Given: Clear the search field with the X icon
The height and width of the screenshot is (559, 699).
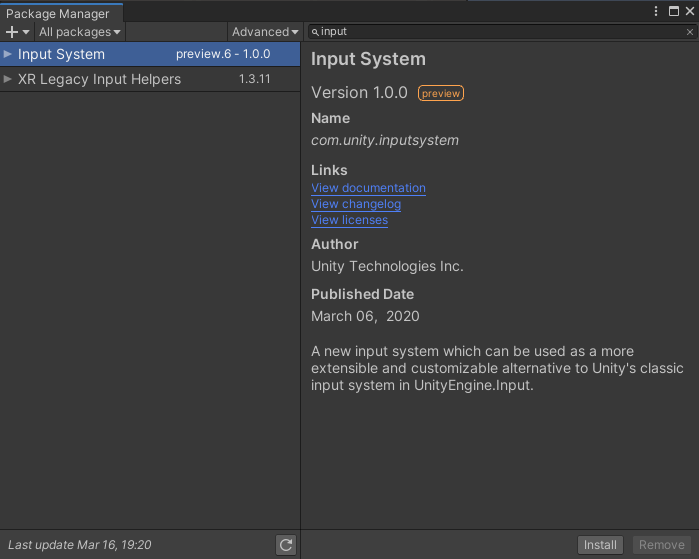Looking at the screenshot, I should (x=690, y=32).
